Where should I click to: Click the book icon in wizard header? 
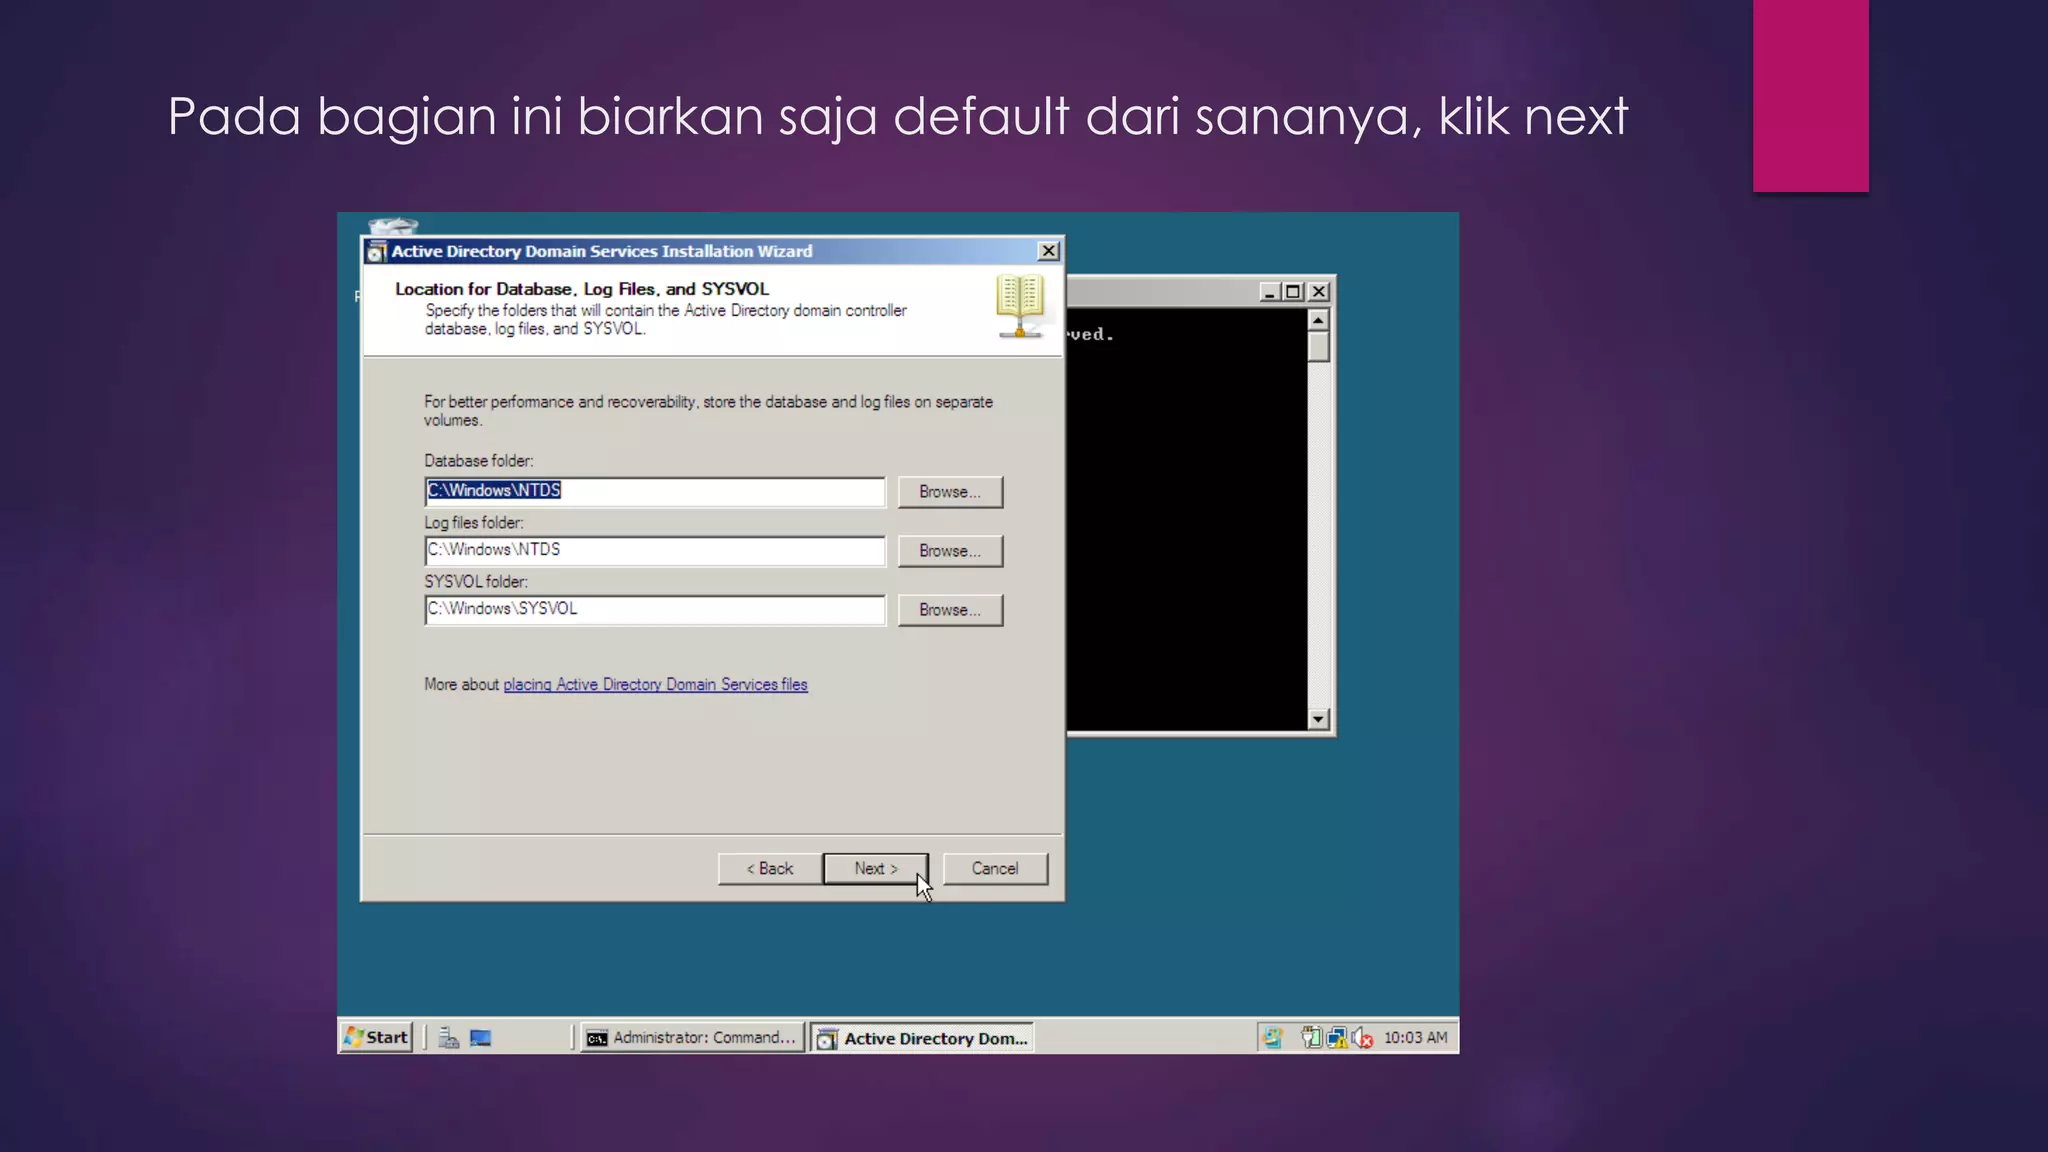coord(1020,306)
